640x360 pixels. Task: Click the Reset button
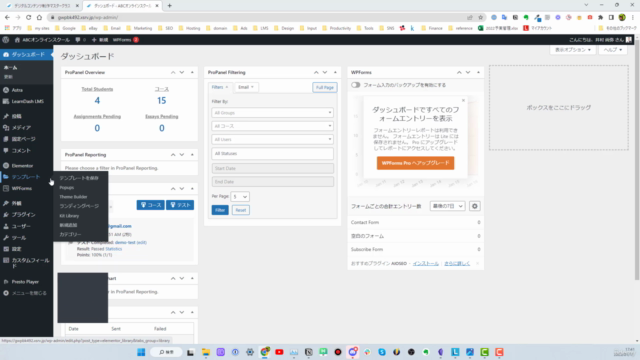[241, 210]
